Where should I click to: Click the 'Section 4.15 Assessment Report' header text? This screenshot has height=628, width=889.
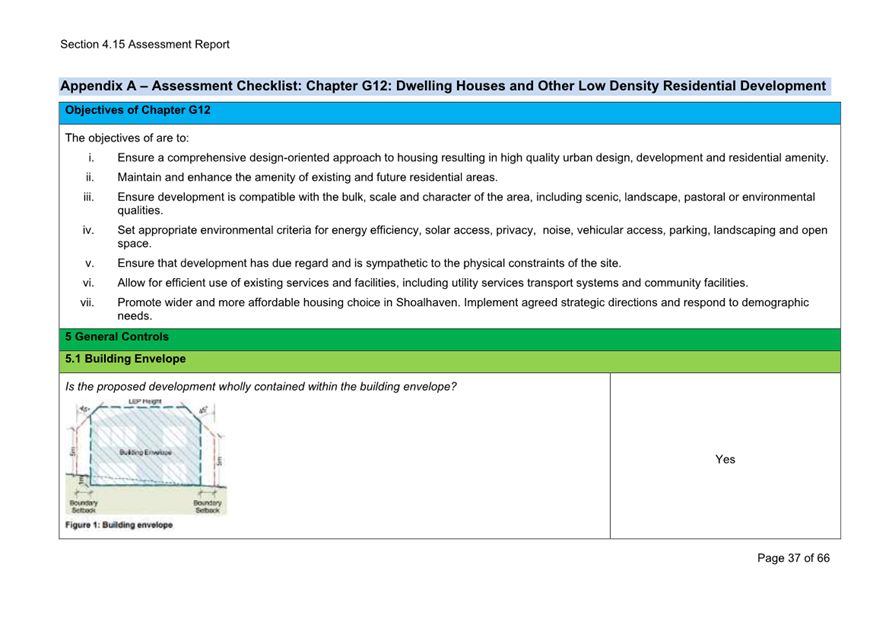[144, 44]
